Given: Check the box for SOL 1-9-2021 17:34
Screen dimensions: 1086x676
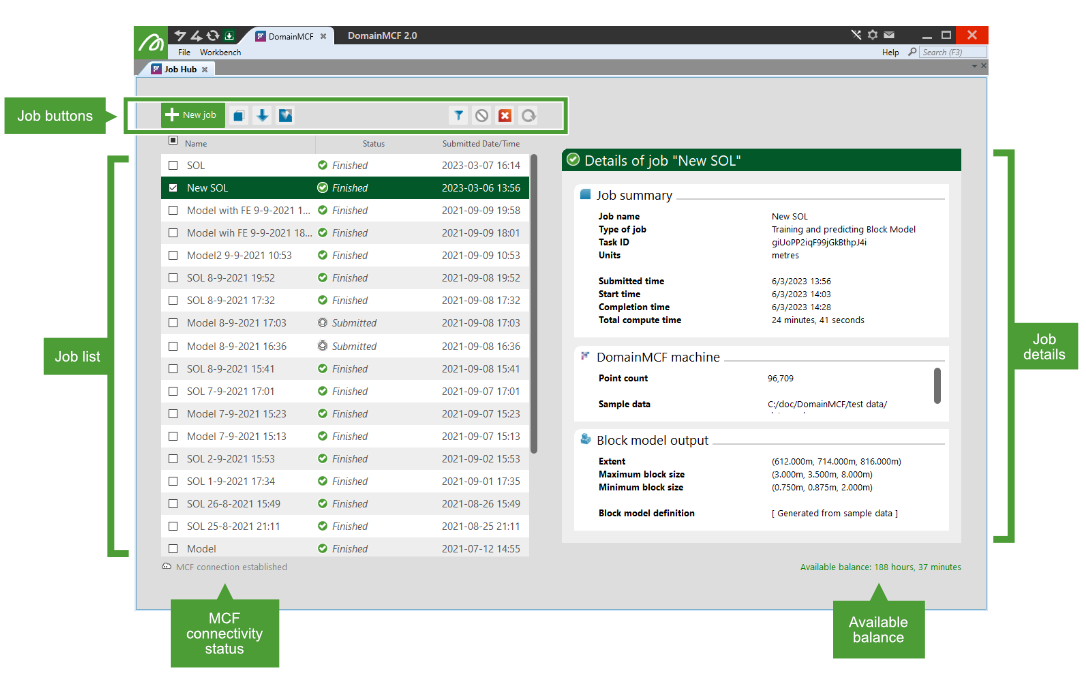Looking at the screenshot, I should coord(173,481).
